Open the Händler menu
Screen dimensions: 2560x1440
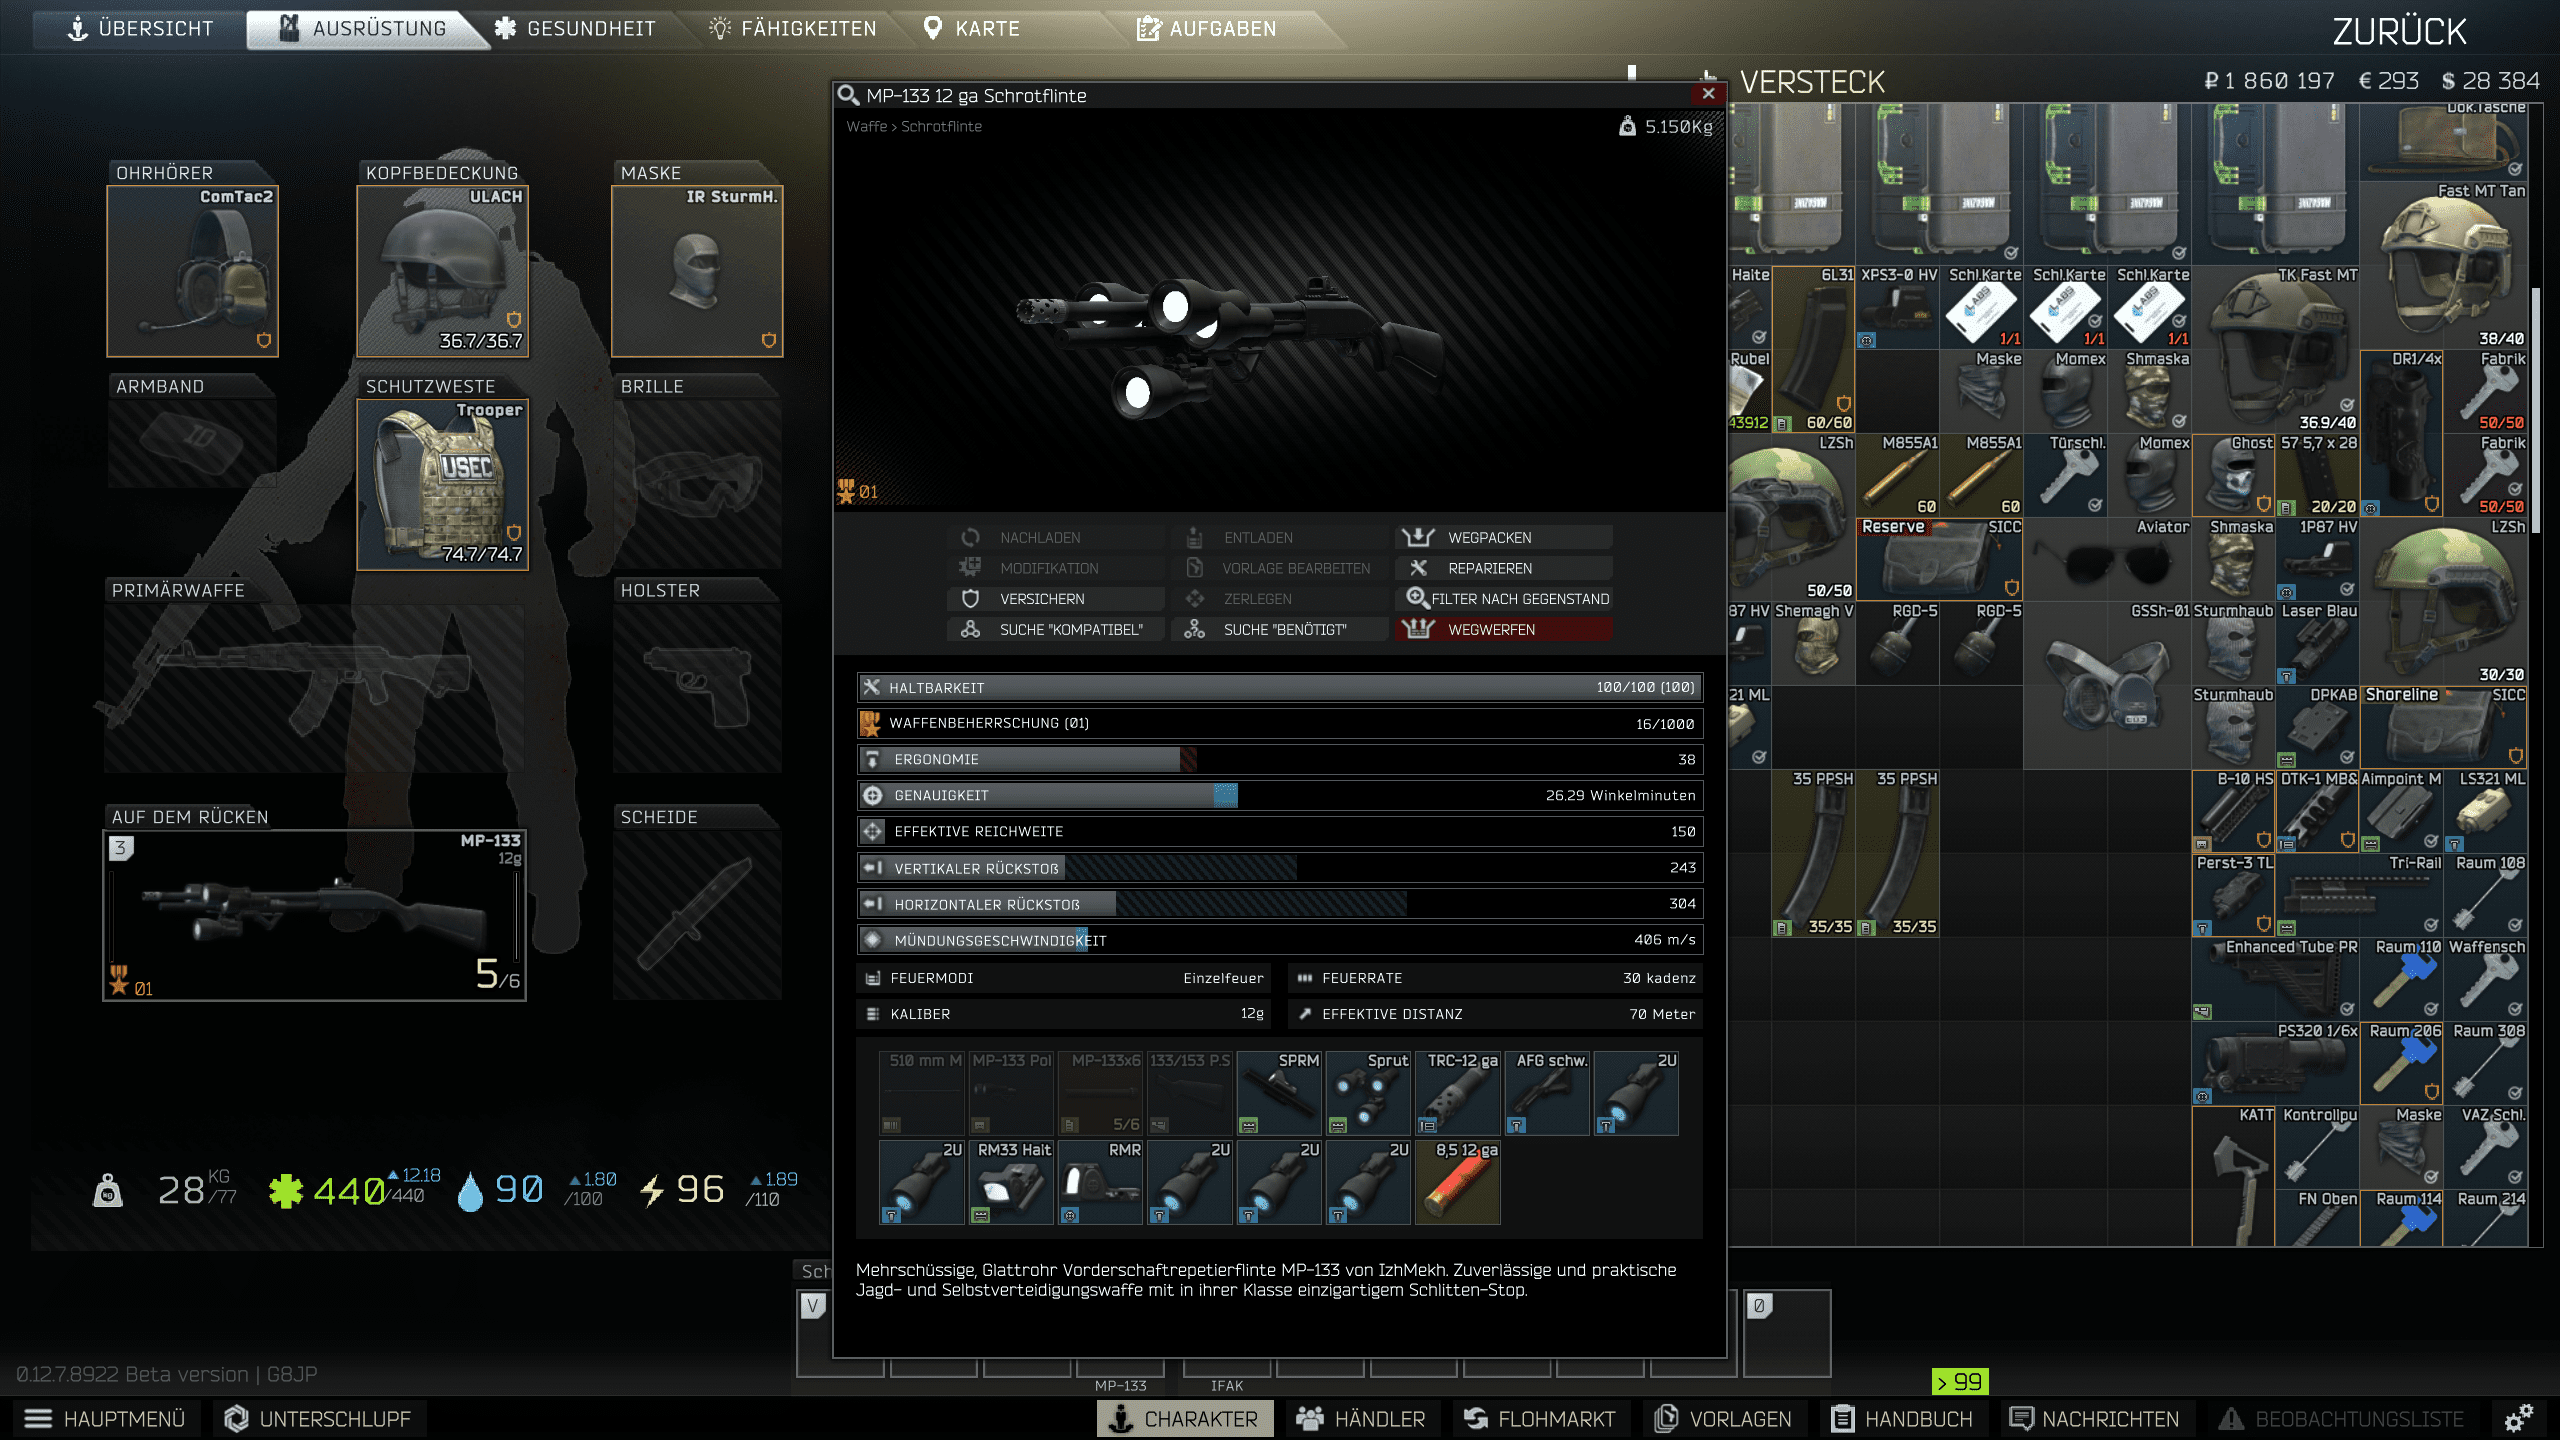pos(1361,1418)
